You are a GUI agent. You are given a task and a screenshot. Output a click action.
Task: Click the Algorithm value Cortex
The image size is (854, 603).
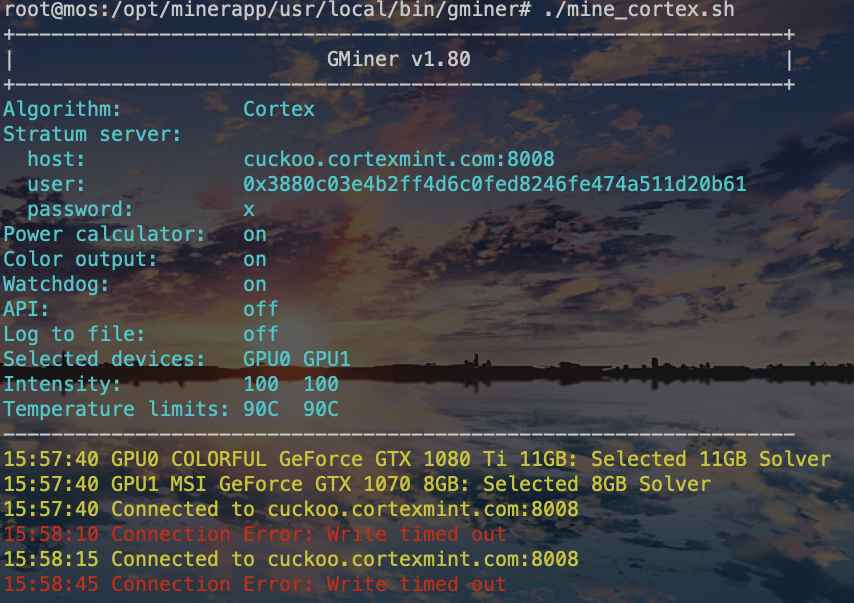click(279, 109)
